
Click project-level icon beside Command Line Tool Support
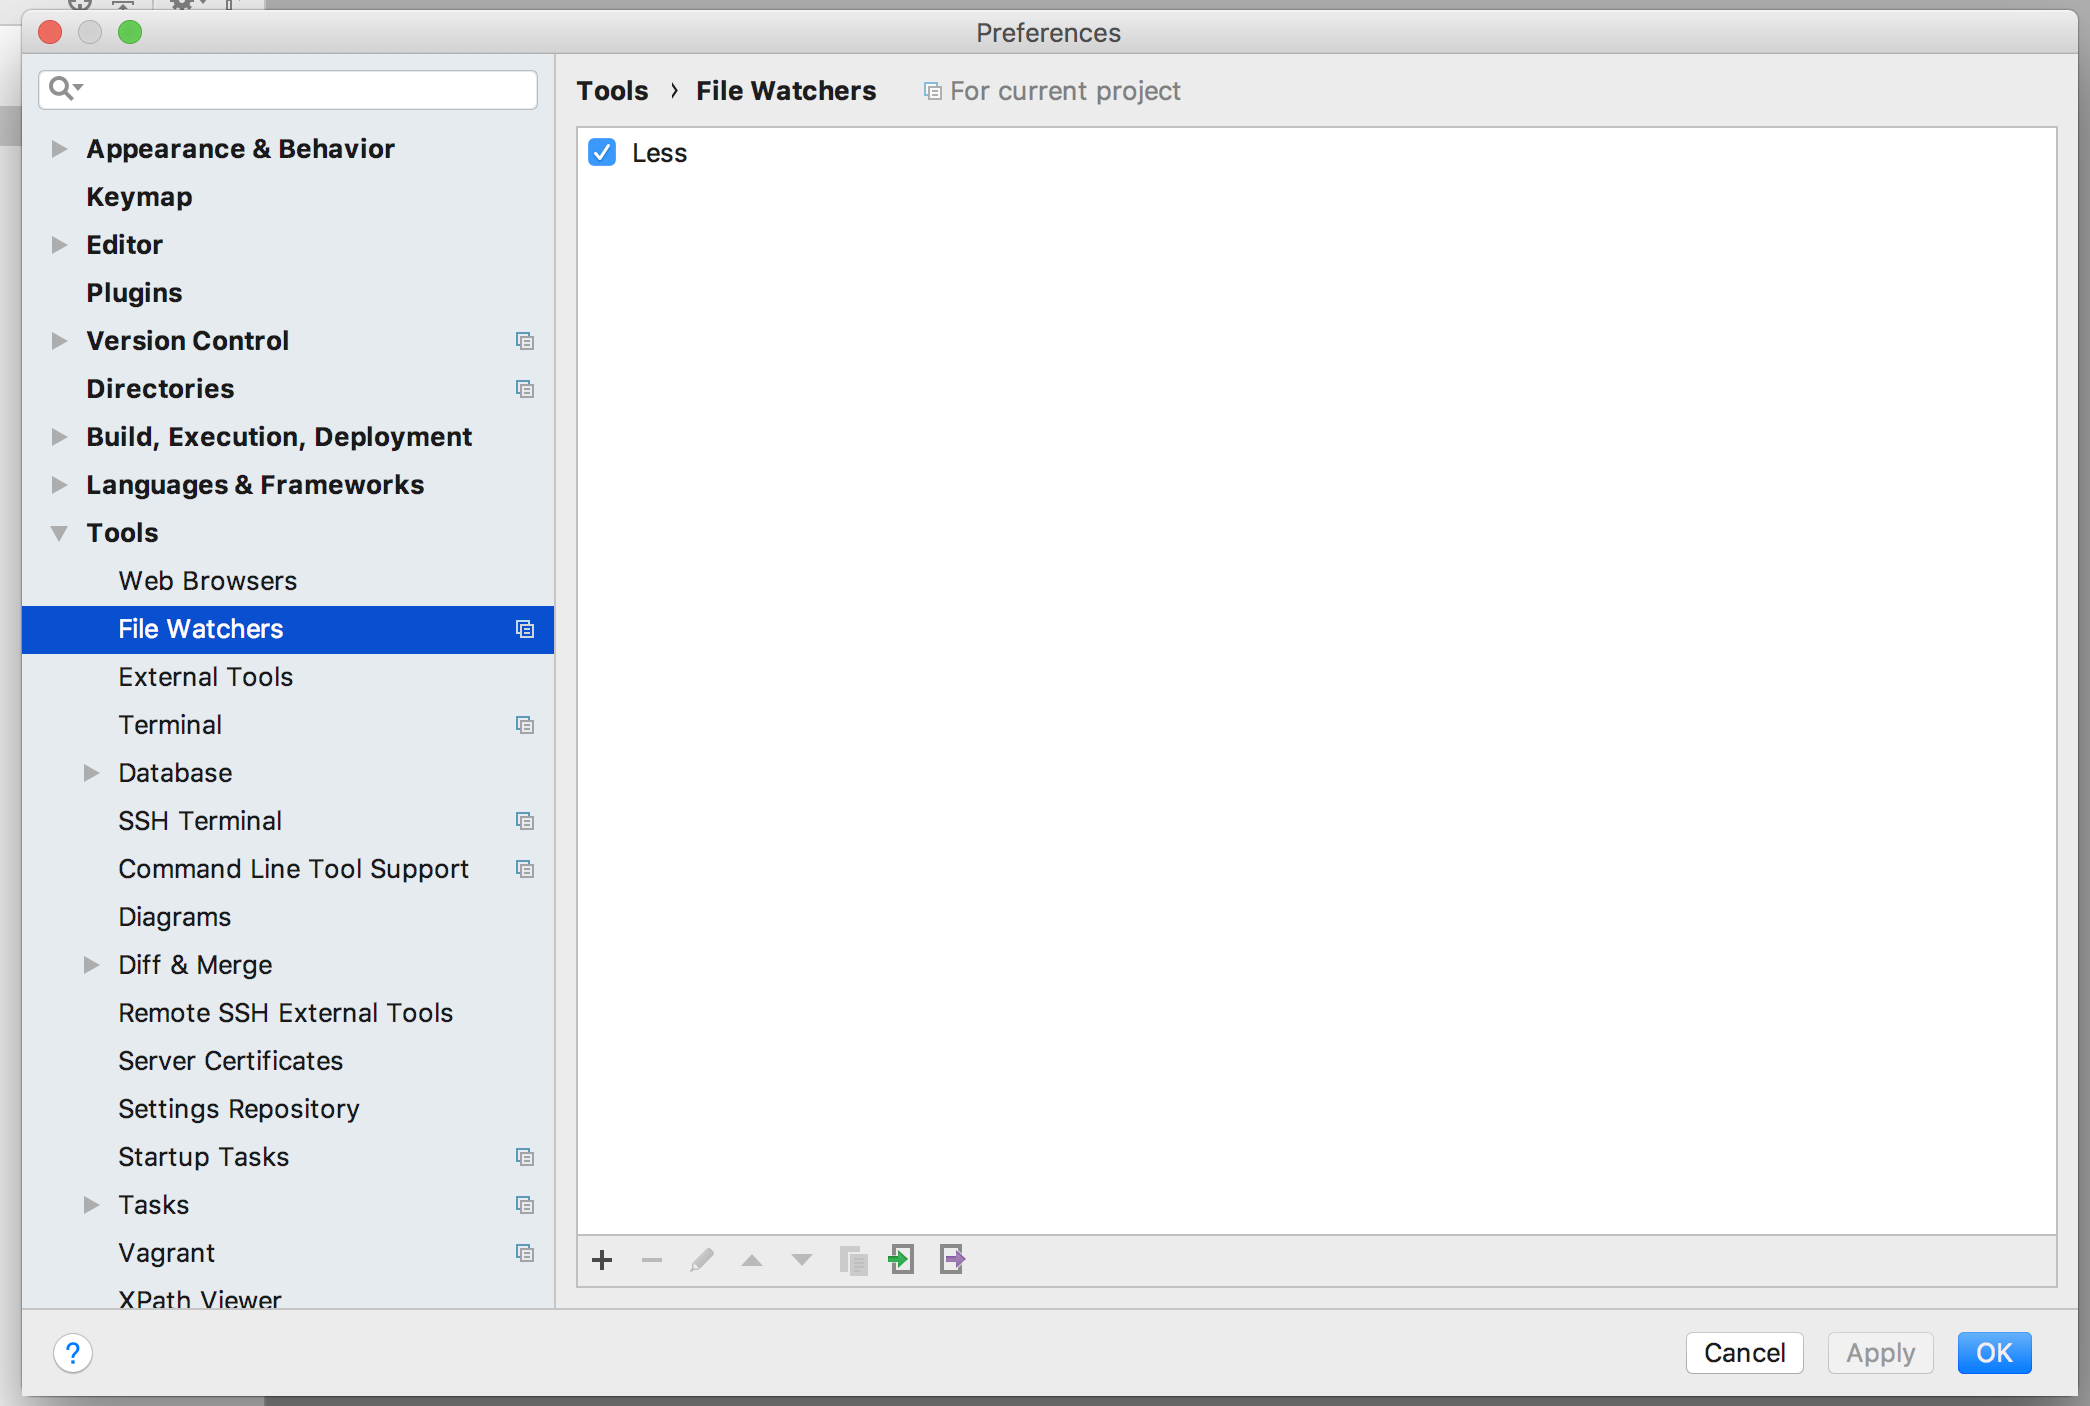(x=525, y=869)
